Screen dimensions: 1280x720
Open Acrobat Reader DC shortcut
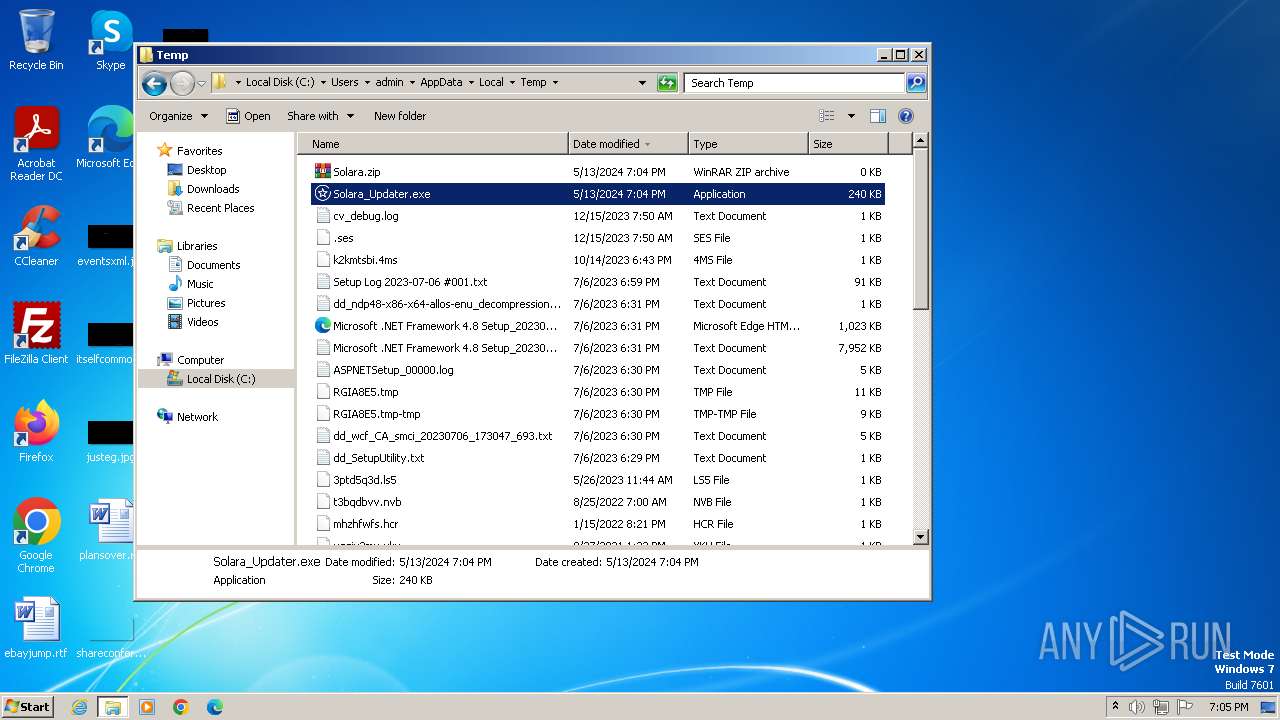point(36,145)
